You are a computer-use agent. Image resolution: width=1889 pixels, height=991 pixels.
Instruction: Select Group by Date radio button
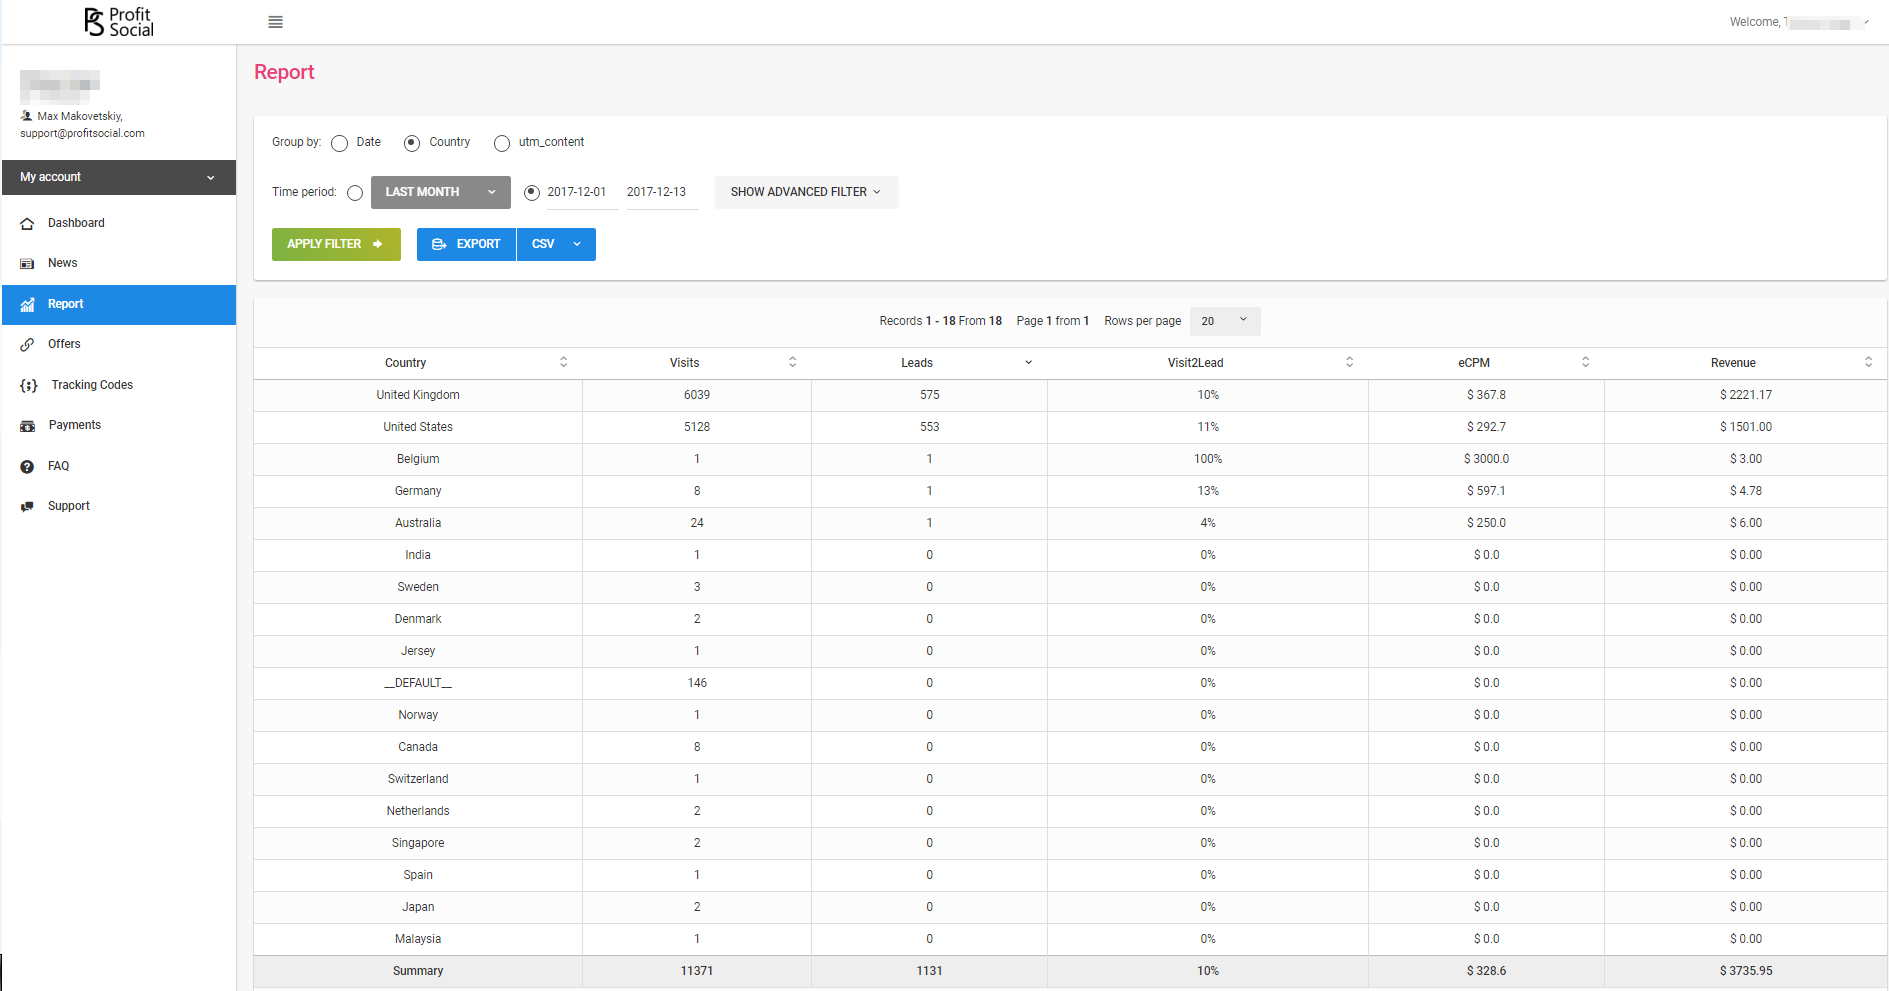point(340,143)
